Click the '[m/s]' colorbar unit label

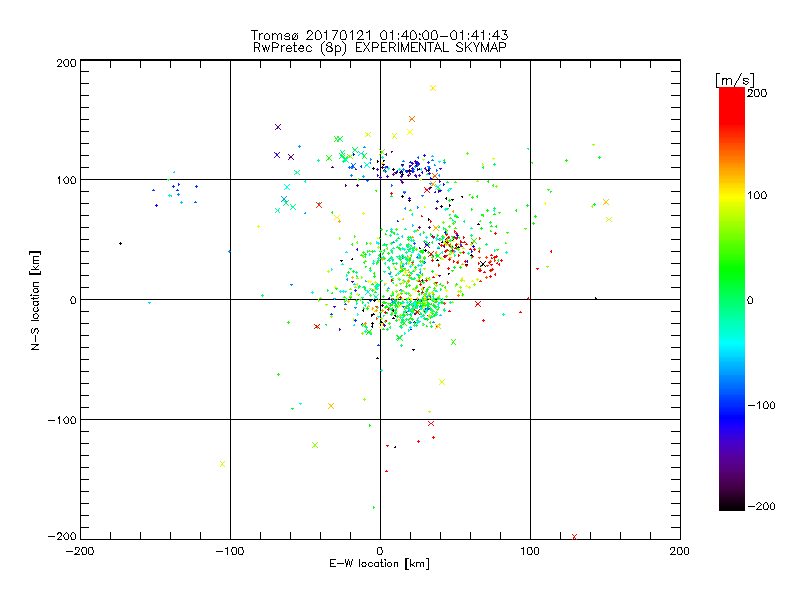(x=735, y=80)
